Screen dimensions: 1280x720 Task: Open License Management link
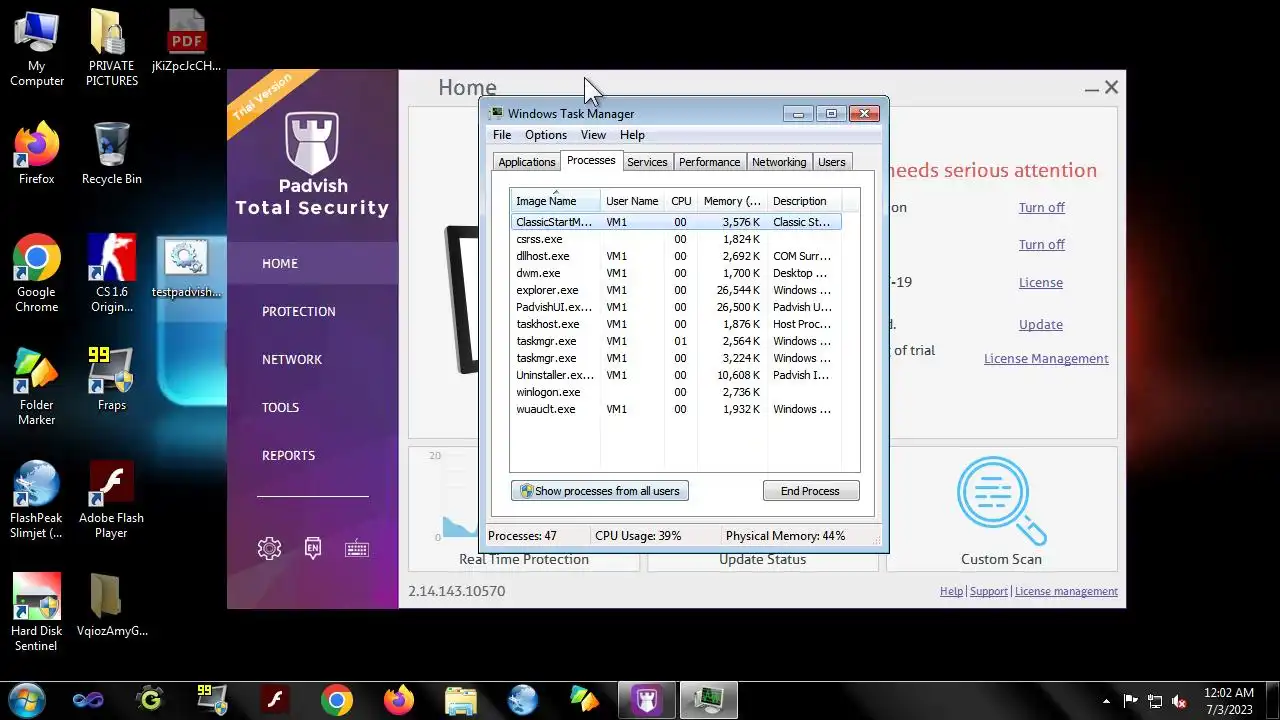1046,358
